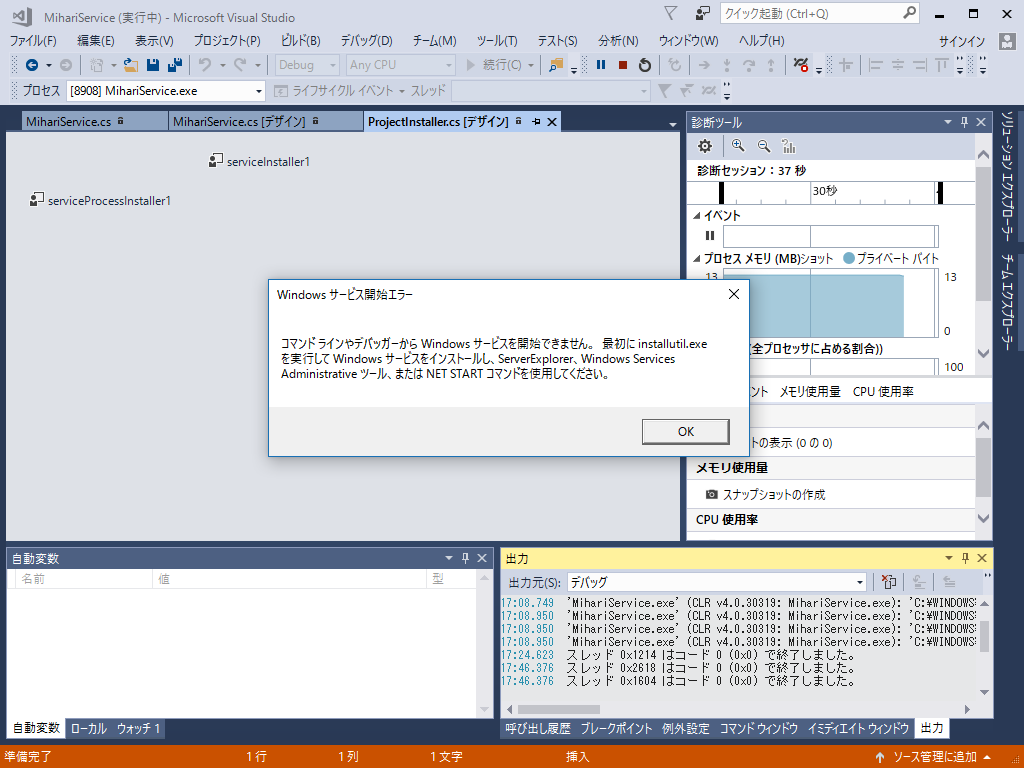Click サインイン link
This screenshot has height=768, width=1024.
click(x=962, y=42)
